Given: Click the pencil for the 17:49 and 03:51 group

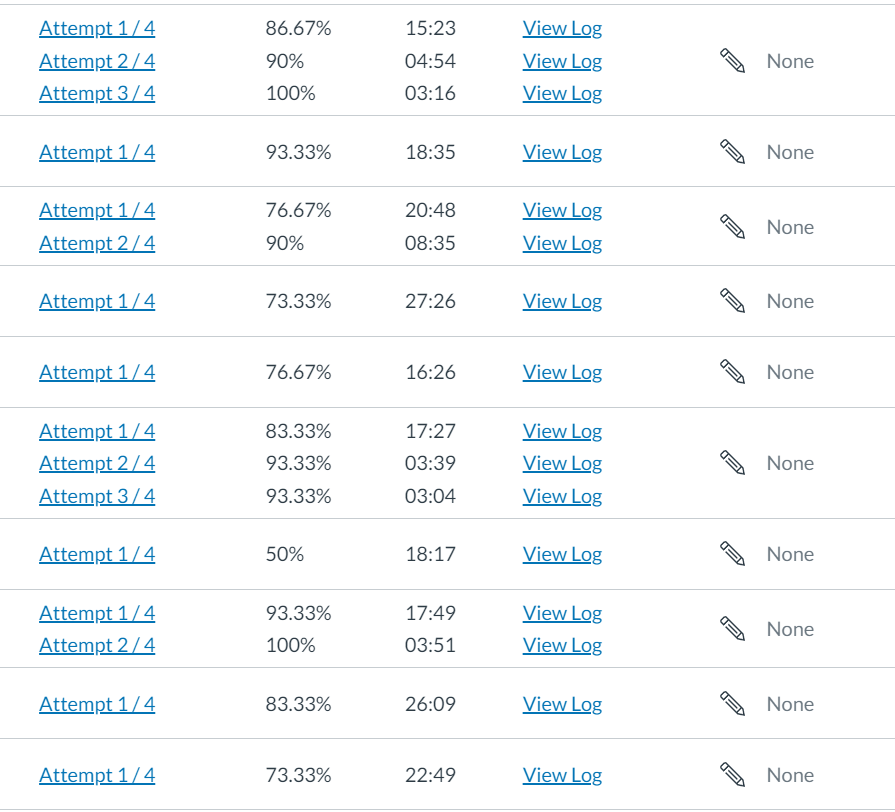Looking at the screenshot, I should point(733,629).
